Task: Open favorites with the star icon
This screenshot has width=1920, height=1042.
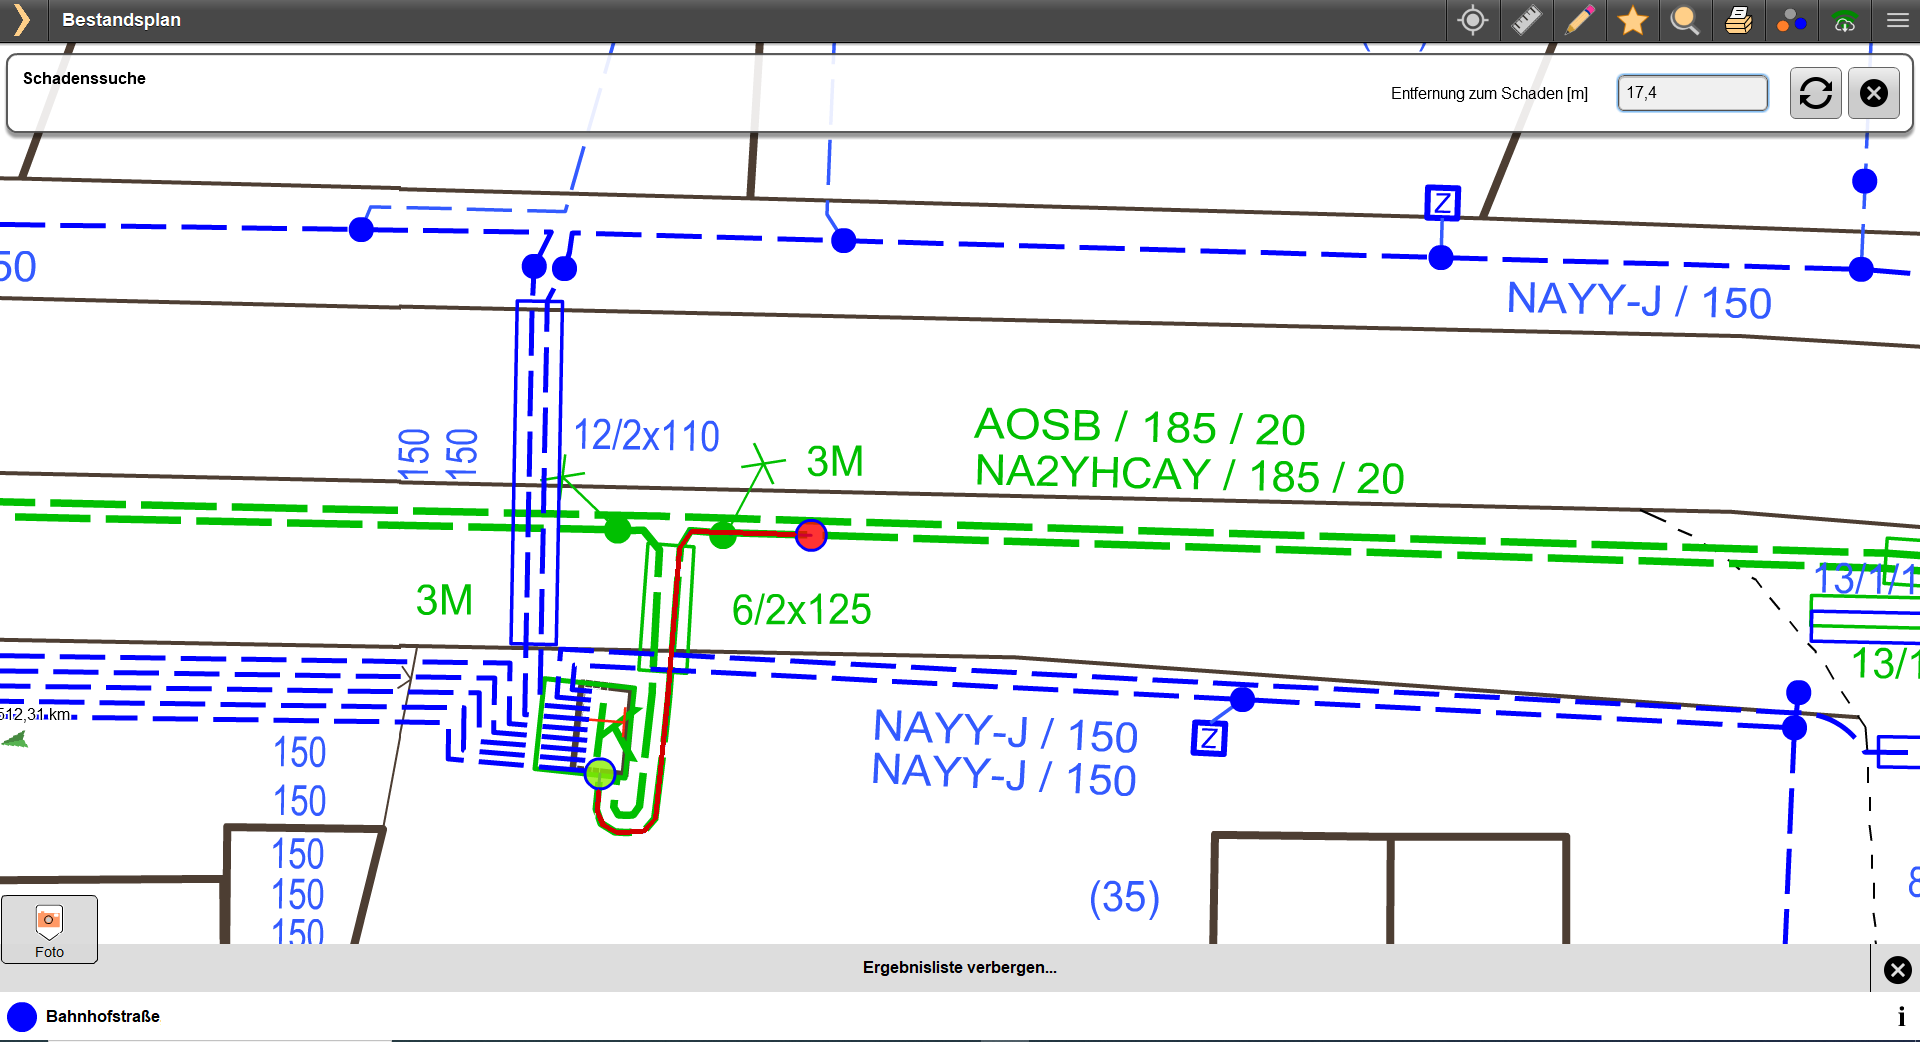Action: [x=1632, y=20]
